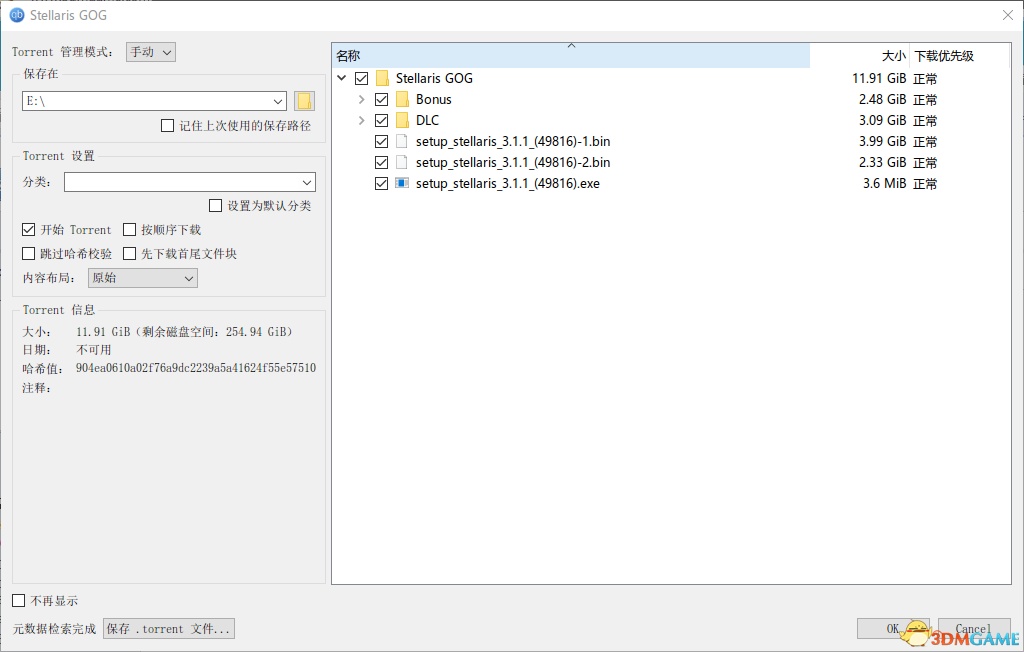This screenshot has height=652, width=1024.
Task: Open the 内容布局 layout dropdown
Action: 143,278
